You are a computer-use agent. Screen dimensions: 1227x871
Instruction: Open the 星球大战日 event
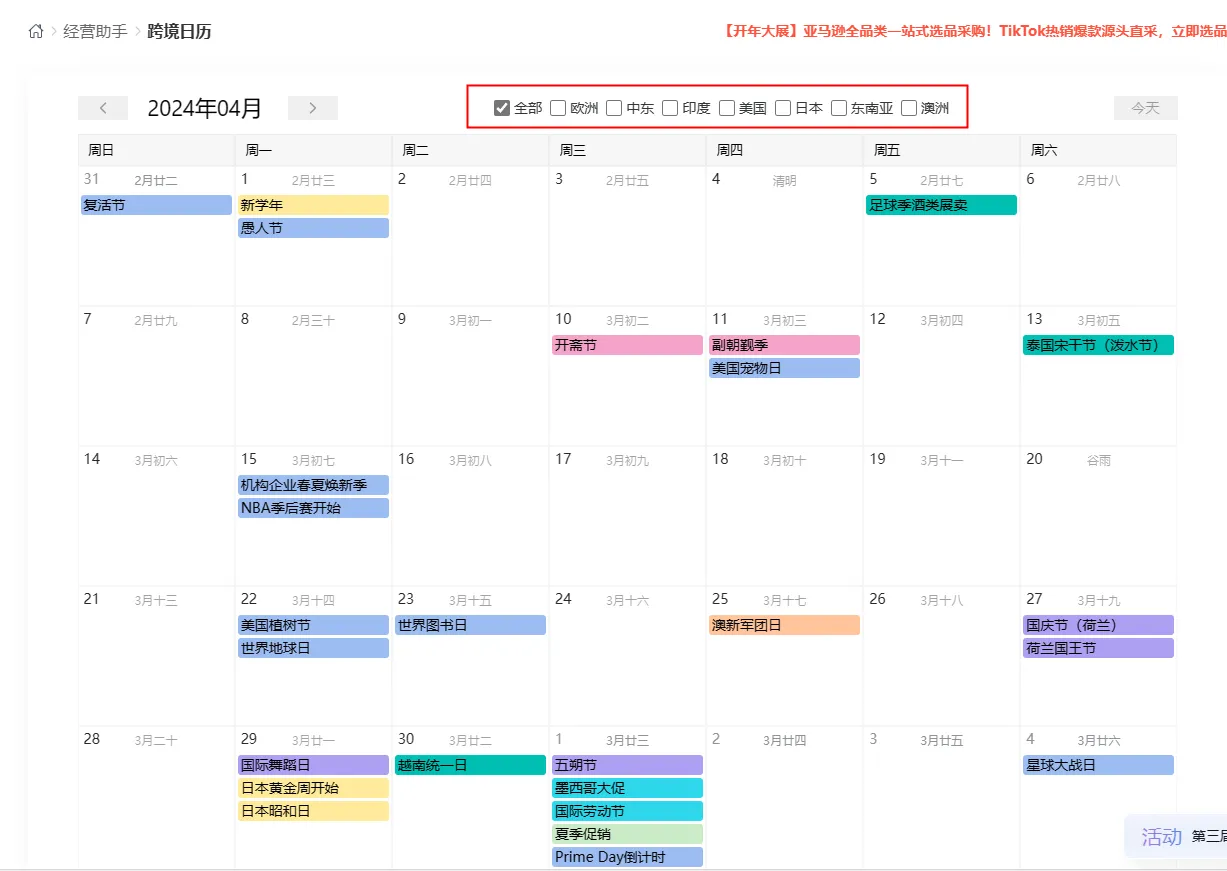coord(1098,765)
